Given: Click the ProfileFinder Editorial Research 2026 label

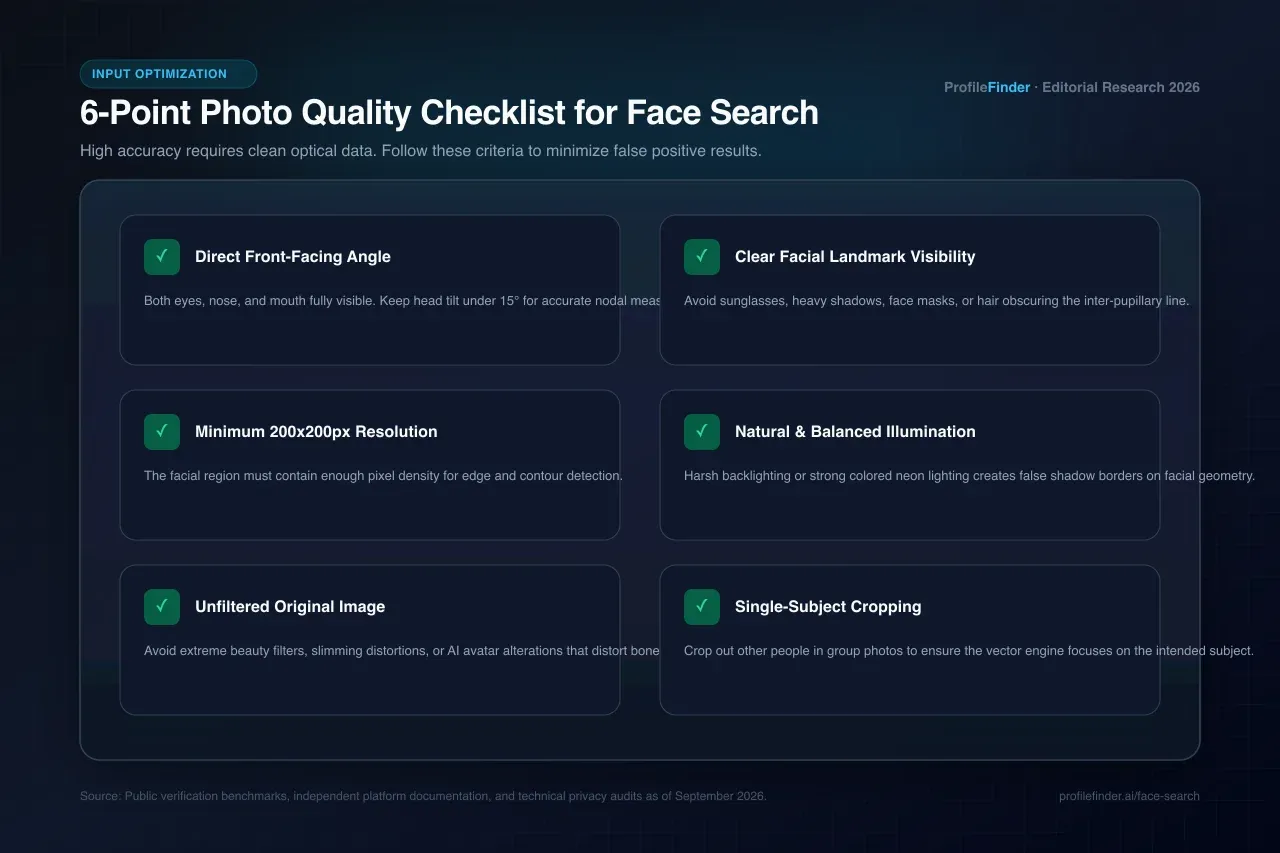Looking at the screenshot, I should [x=1072, y=87].
